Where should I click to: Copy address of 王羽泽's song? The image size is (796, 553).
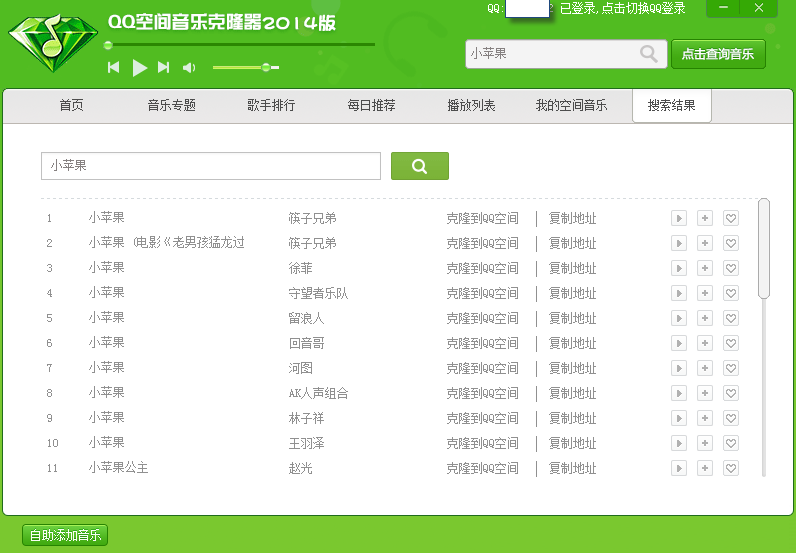(x=573, y=443)
